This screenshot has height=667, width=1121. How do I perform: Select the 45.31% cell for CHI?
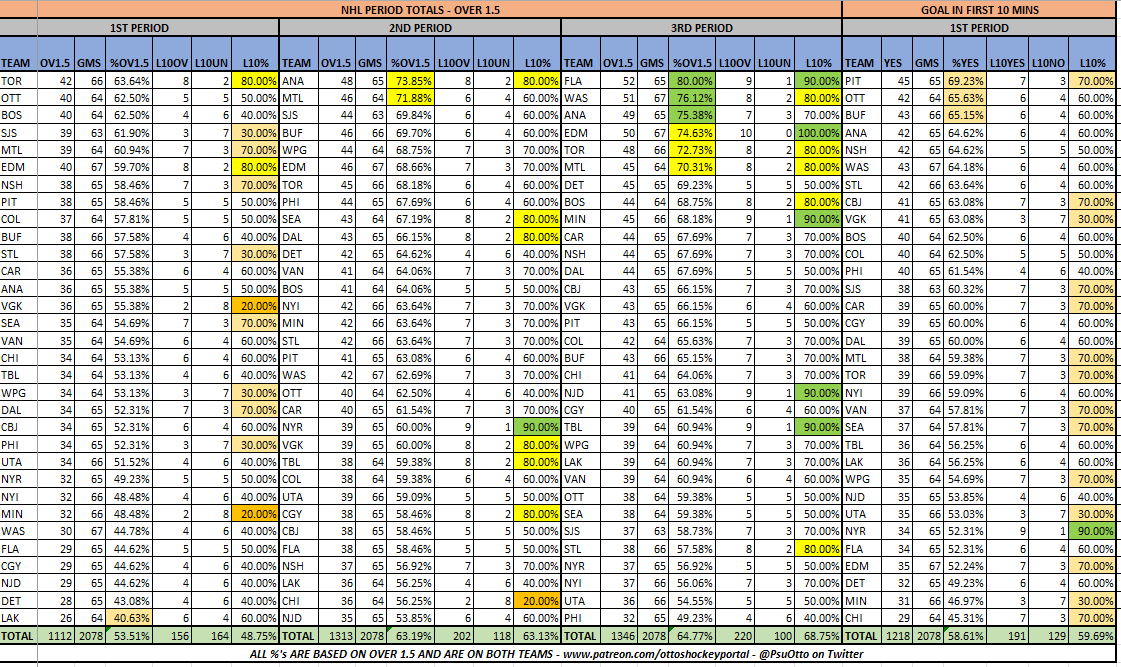pyautogui.click(x=965, y=618)
